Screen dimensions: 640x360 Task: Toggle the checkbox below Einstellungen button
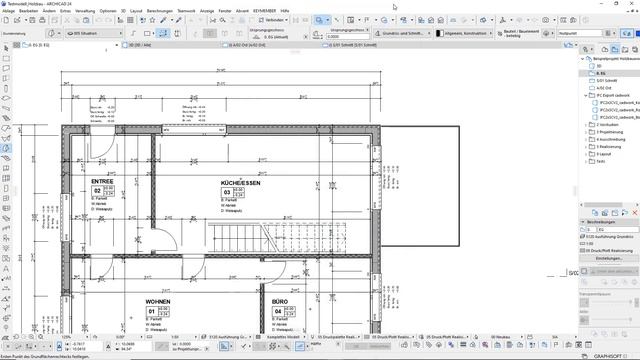point(584,271)
